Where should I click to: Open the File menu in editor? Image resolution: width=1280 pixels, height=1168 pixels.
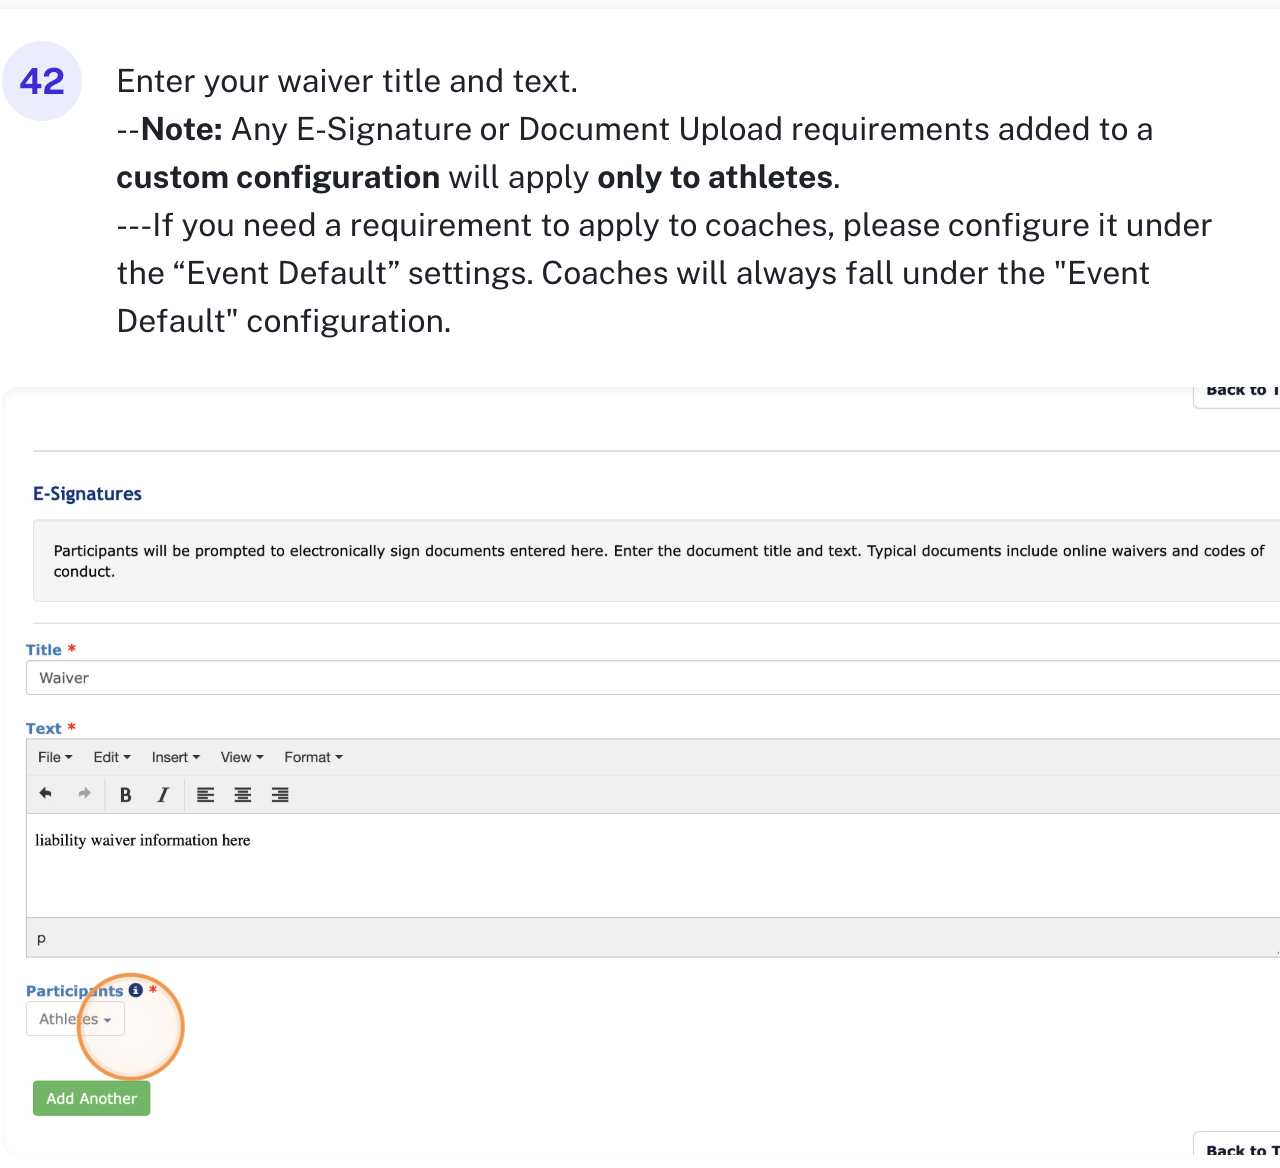[55, 757]
